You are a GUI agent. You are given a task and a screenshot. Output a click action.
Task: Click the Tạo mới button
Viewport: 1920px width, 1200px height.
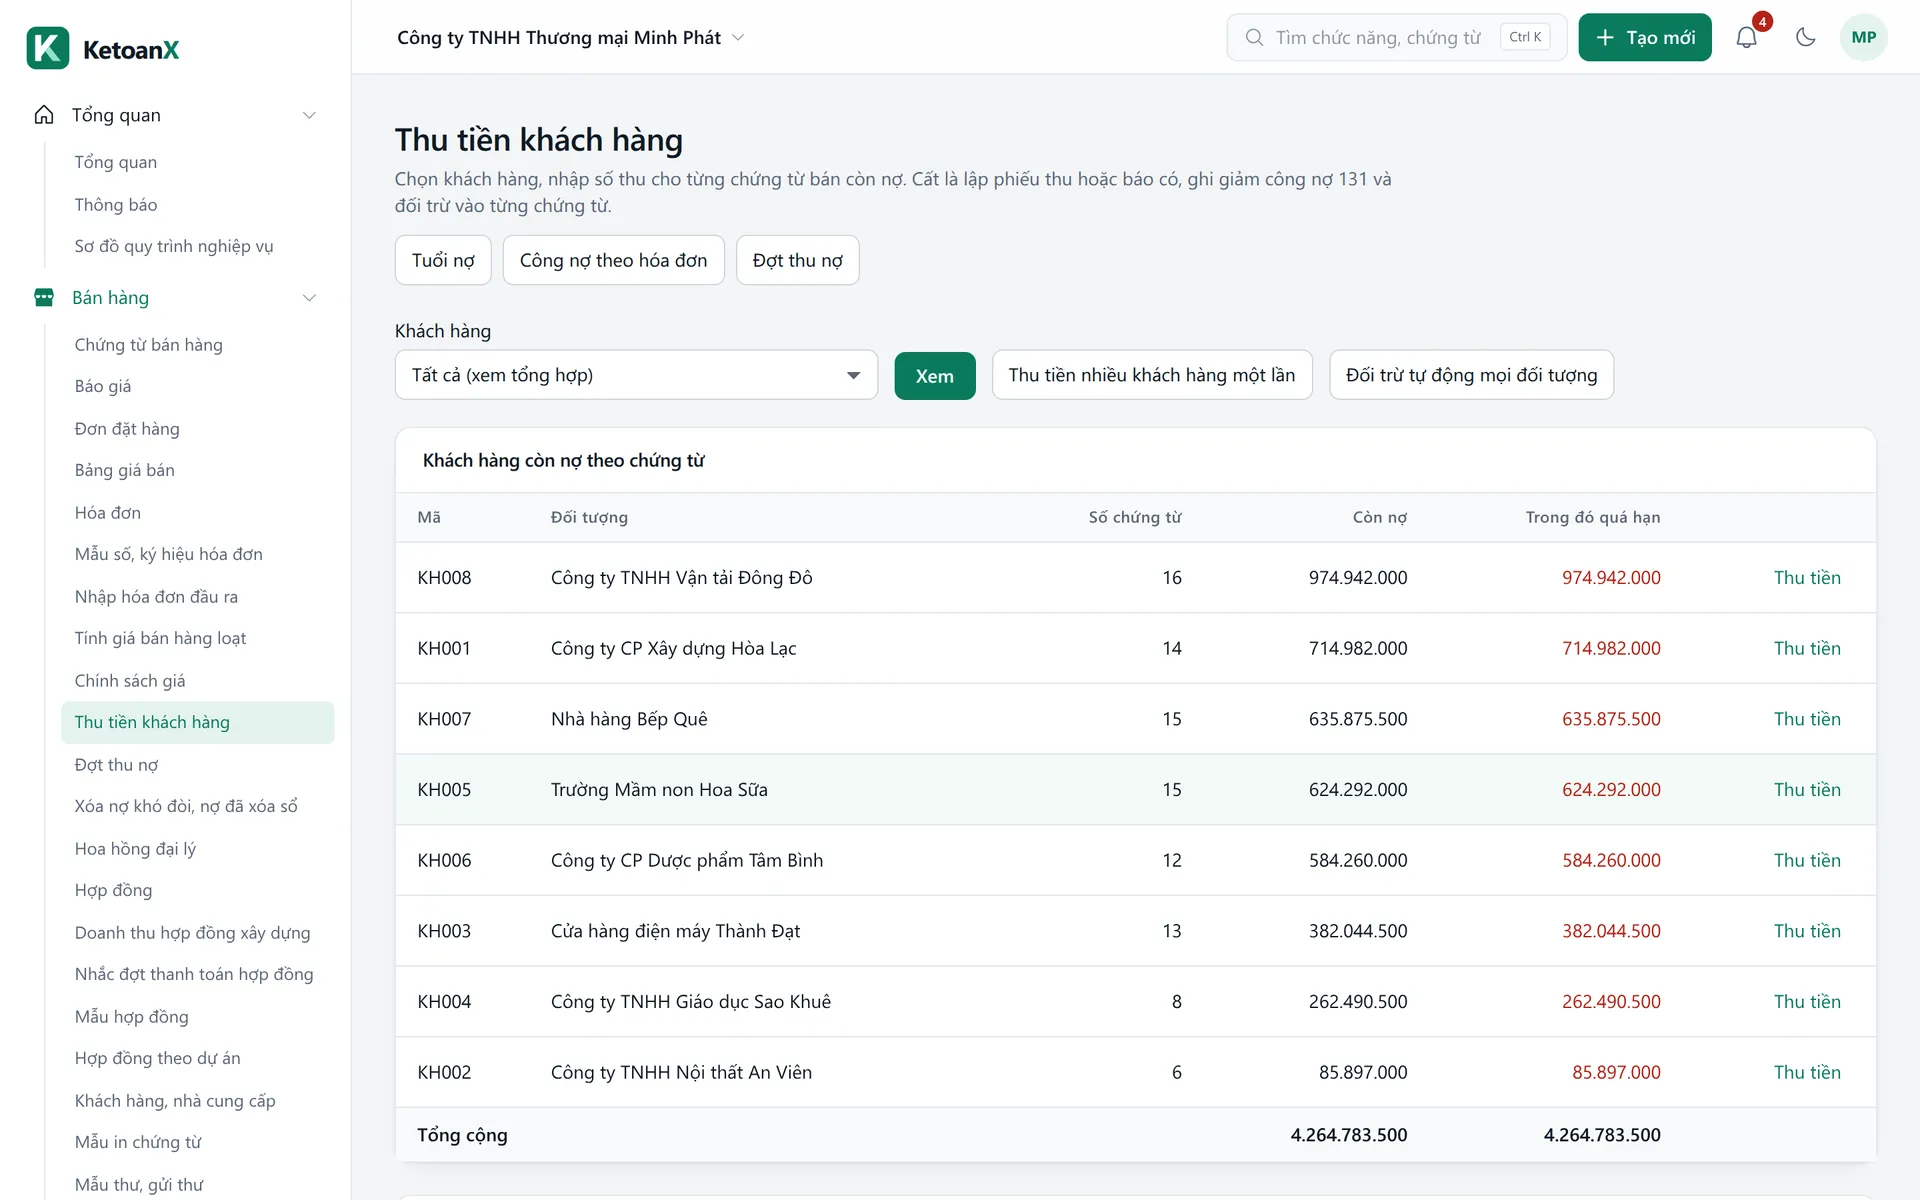(1645, 38)
